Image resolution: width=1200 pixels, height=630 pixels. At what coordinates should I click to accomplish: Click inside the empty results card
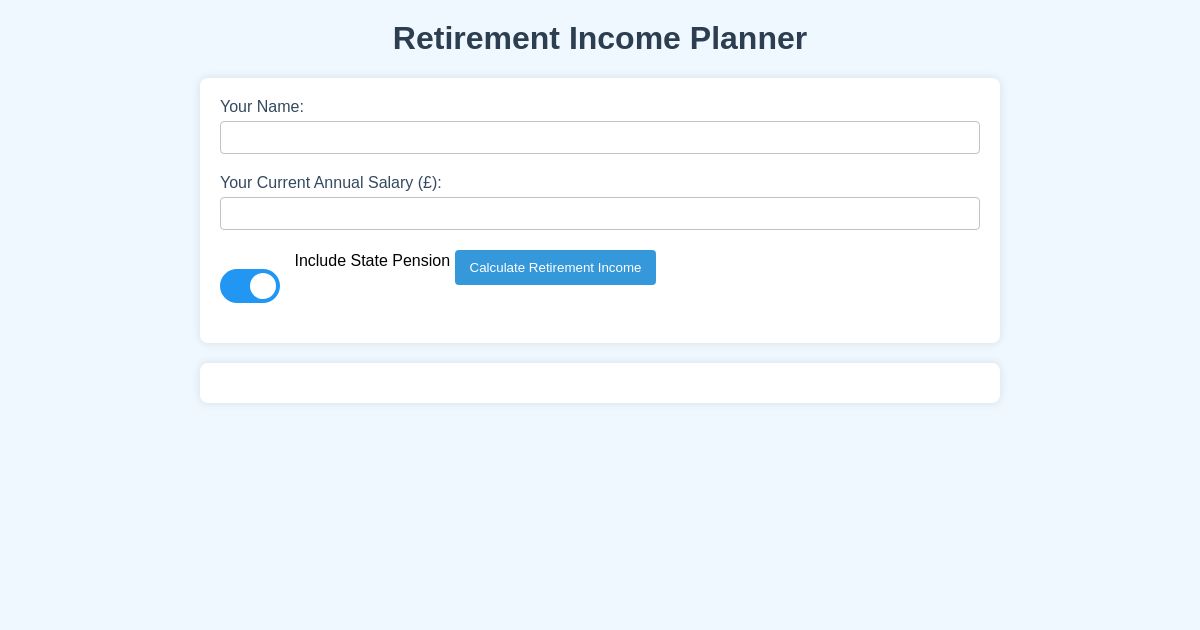pyautogui.click(x=600, y=383)
